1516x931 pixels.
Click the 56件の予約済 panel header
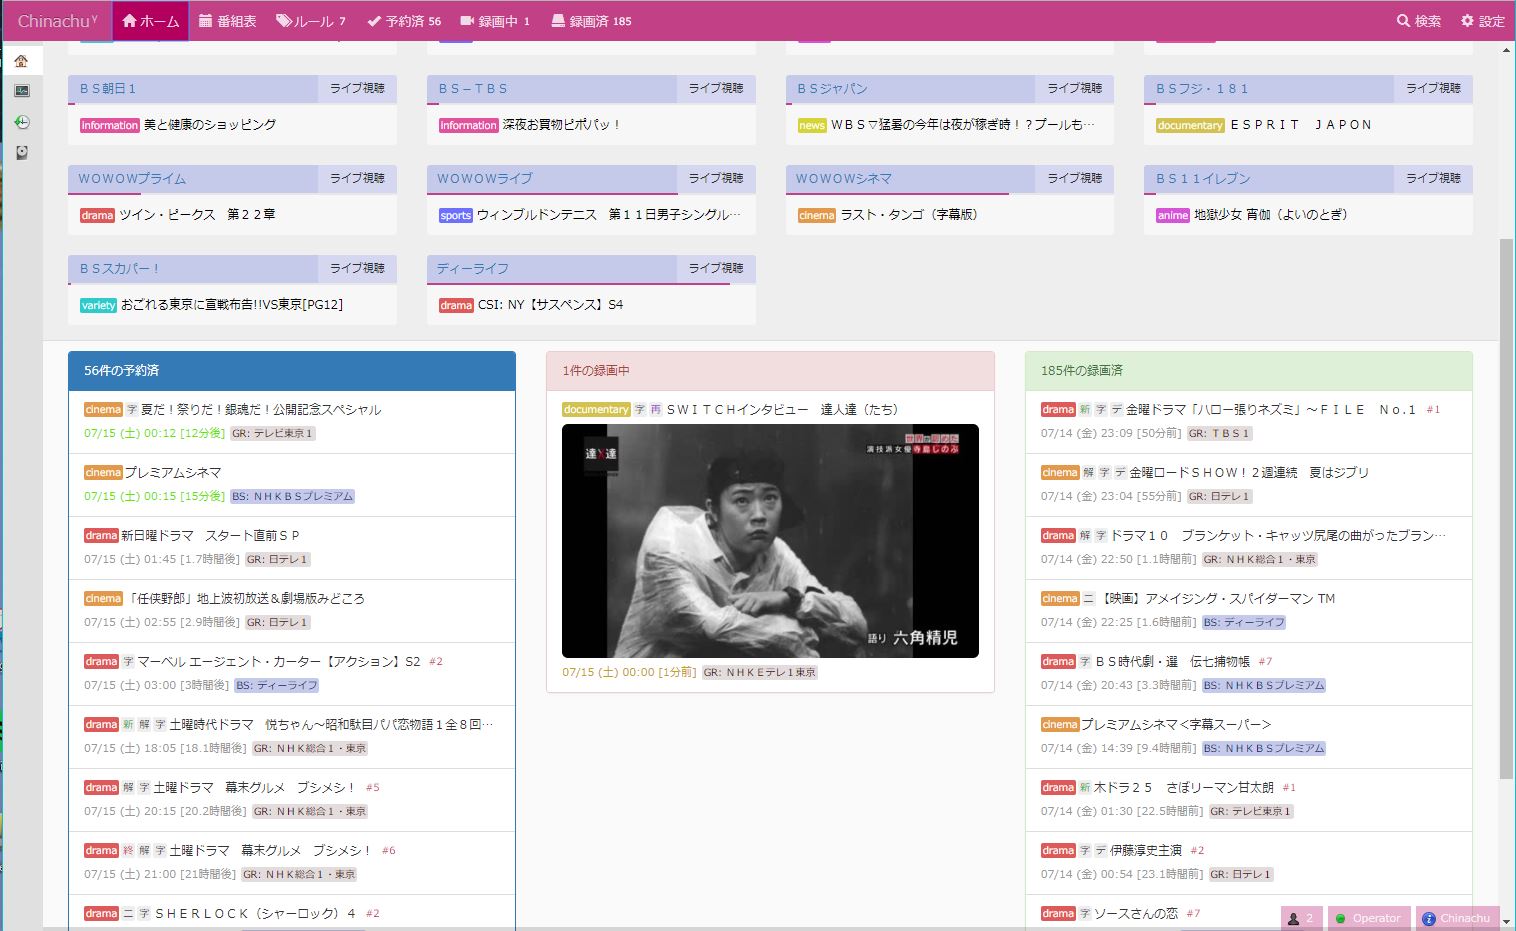click(292, 371)
